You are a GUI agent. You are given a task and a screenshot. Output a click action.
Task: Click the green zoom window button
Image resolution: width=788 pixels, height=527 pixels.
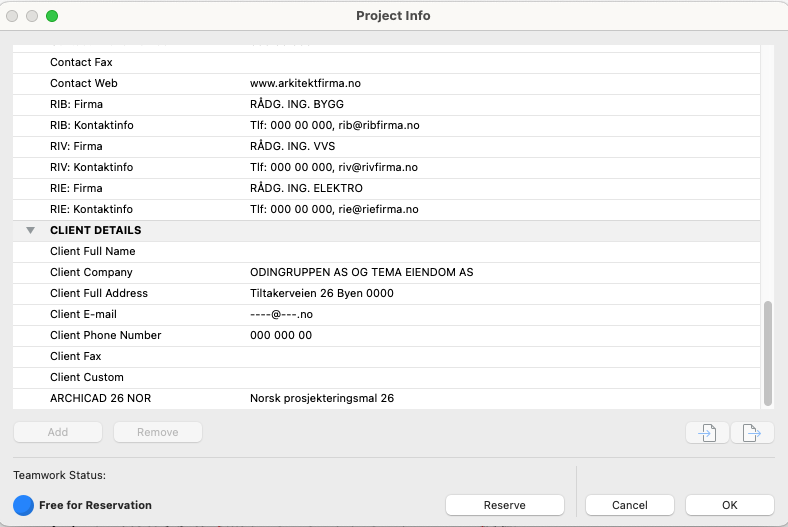coord(52,16)
